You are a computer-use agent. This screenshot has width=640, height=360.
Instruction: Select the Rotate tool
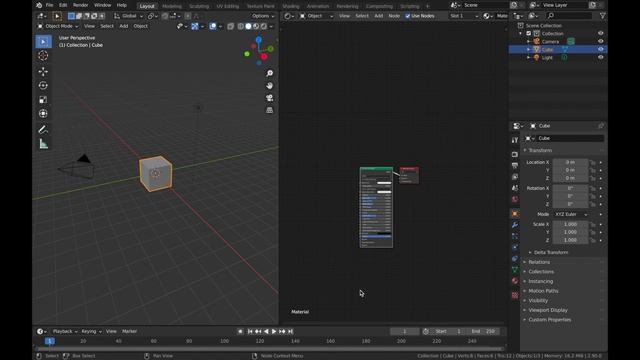tap(43, 85)
